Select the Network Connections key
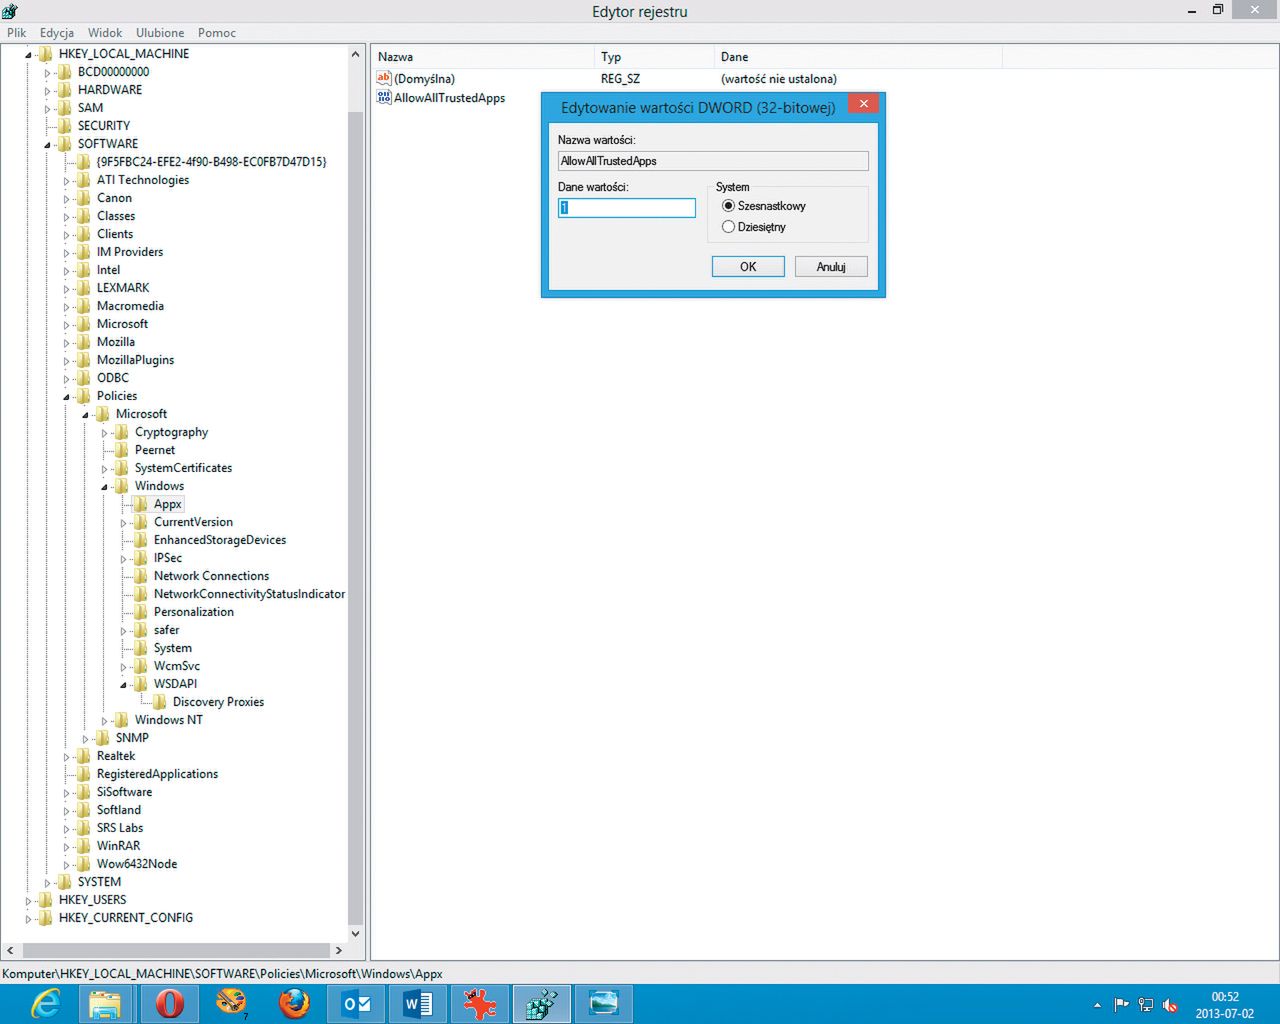Screen dimensions: 1280x1024 (x=211, y=576)
